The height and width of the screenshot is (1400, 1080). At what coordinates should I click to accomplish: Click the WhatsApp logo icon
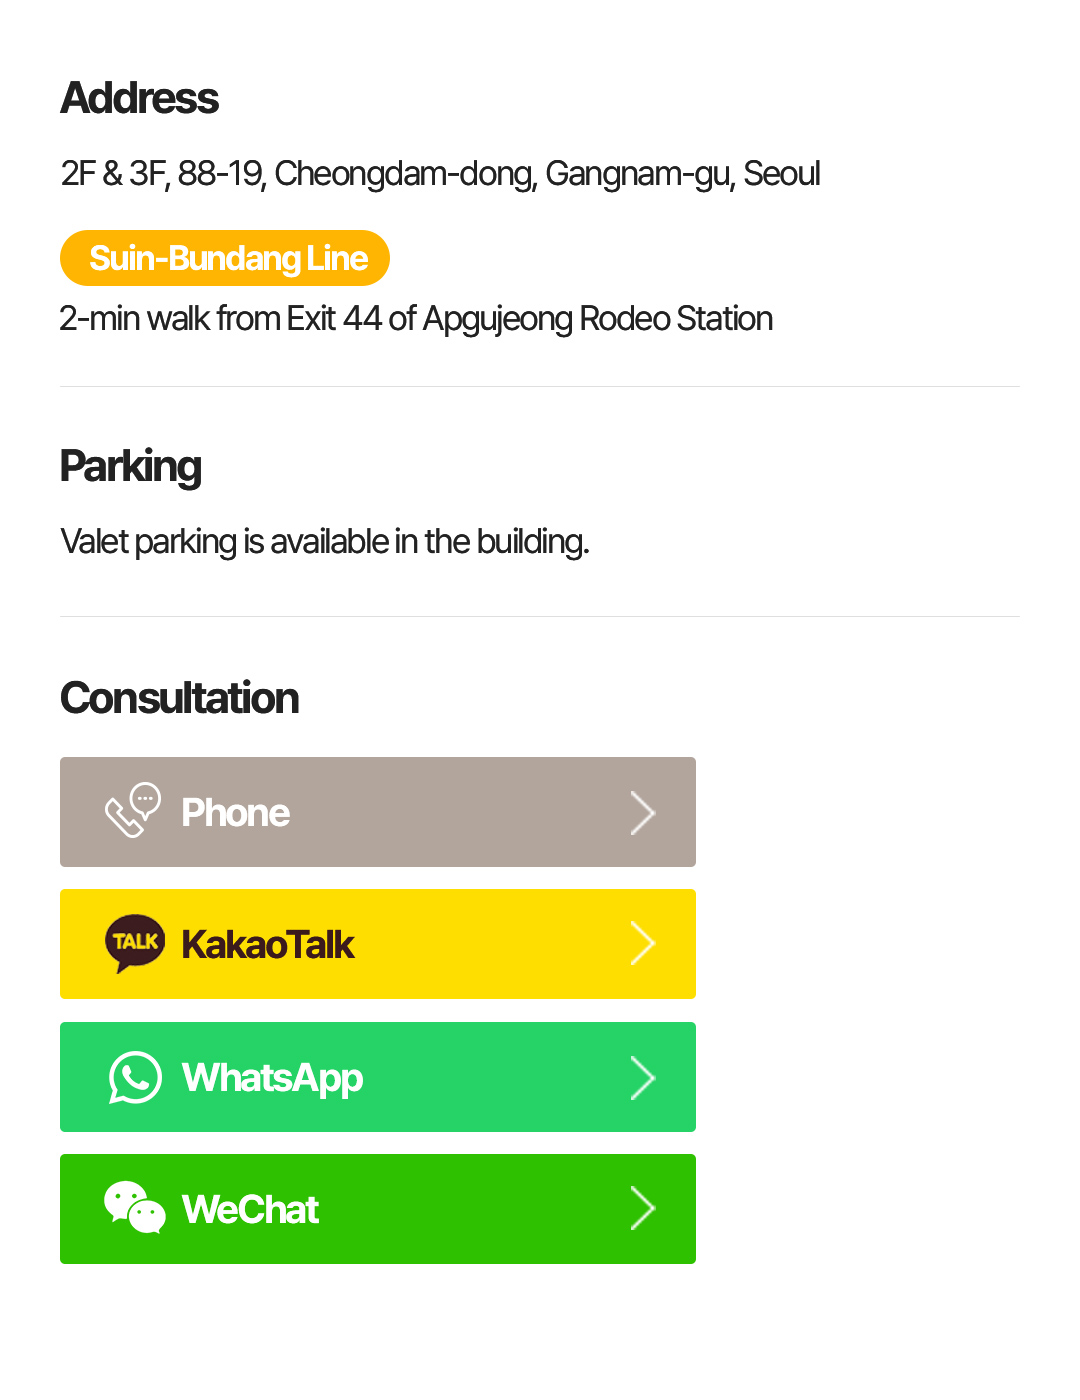(135, 1077)
